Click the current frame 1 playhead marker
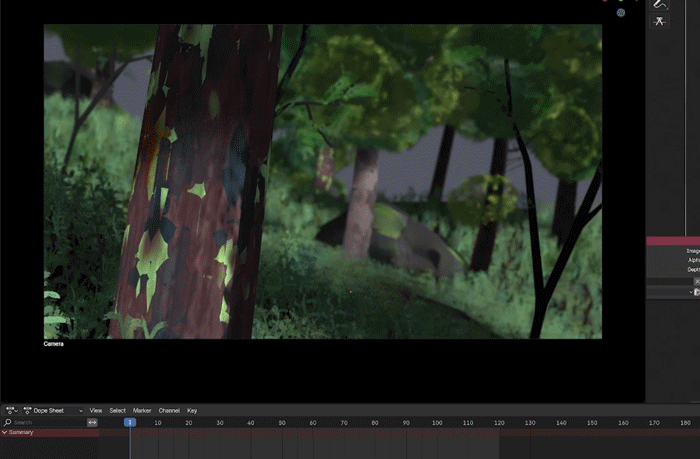This screenshot has height=459, width=700. click(129, 422)
